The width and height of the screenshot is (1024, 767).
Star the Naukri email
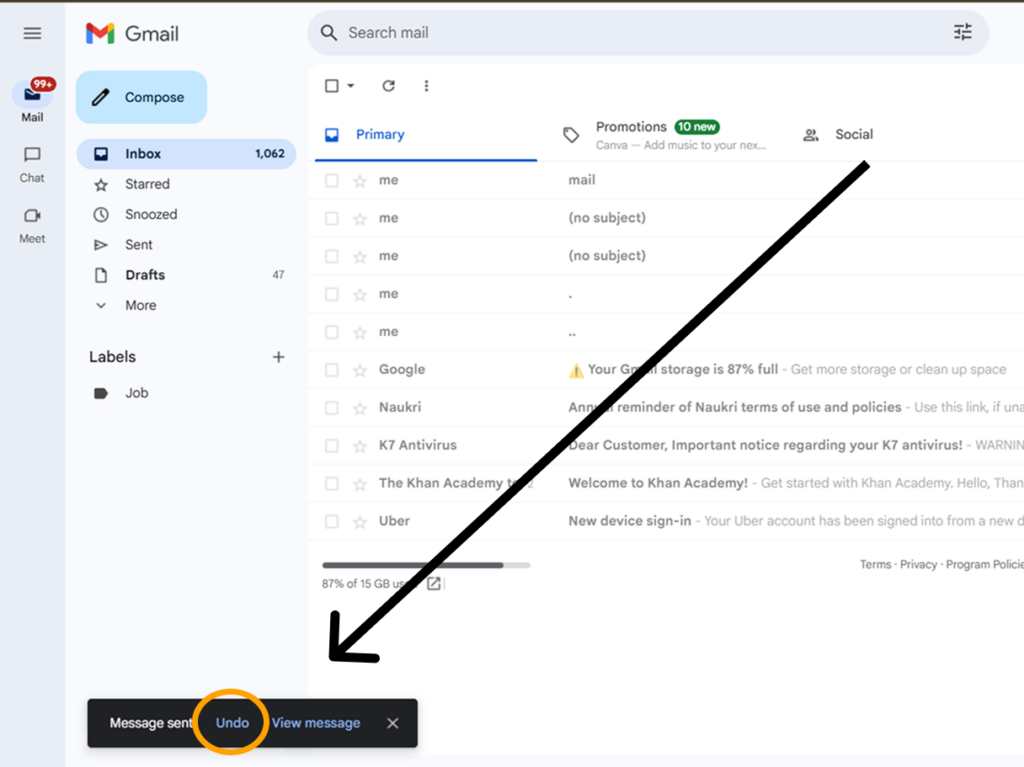tap(360, 408)
